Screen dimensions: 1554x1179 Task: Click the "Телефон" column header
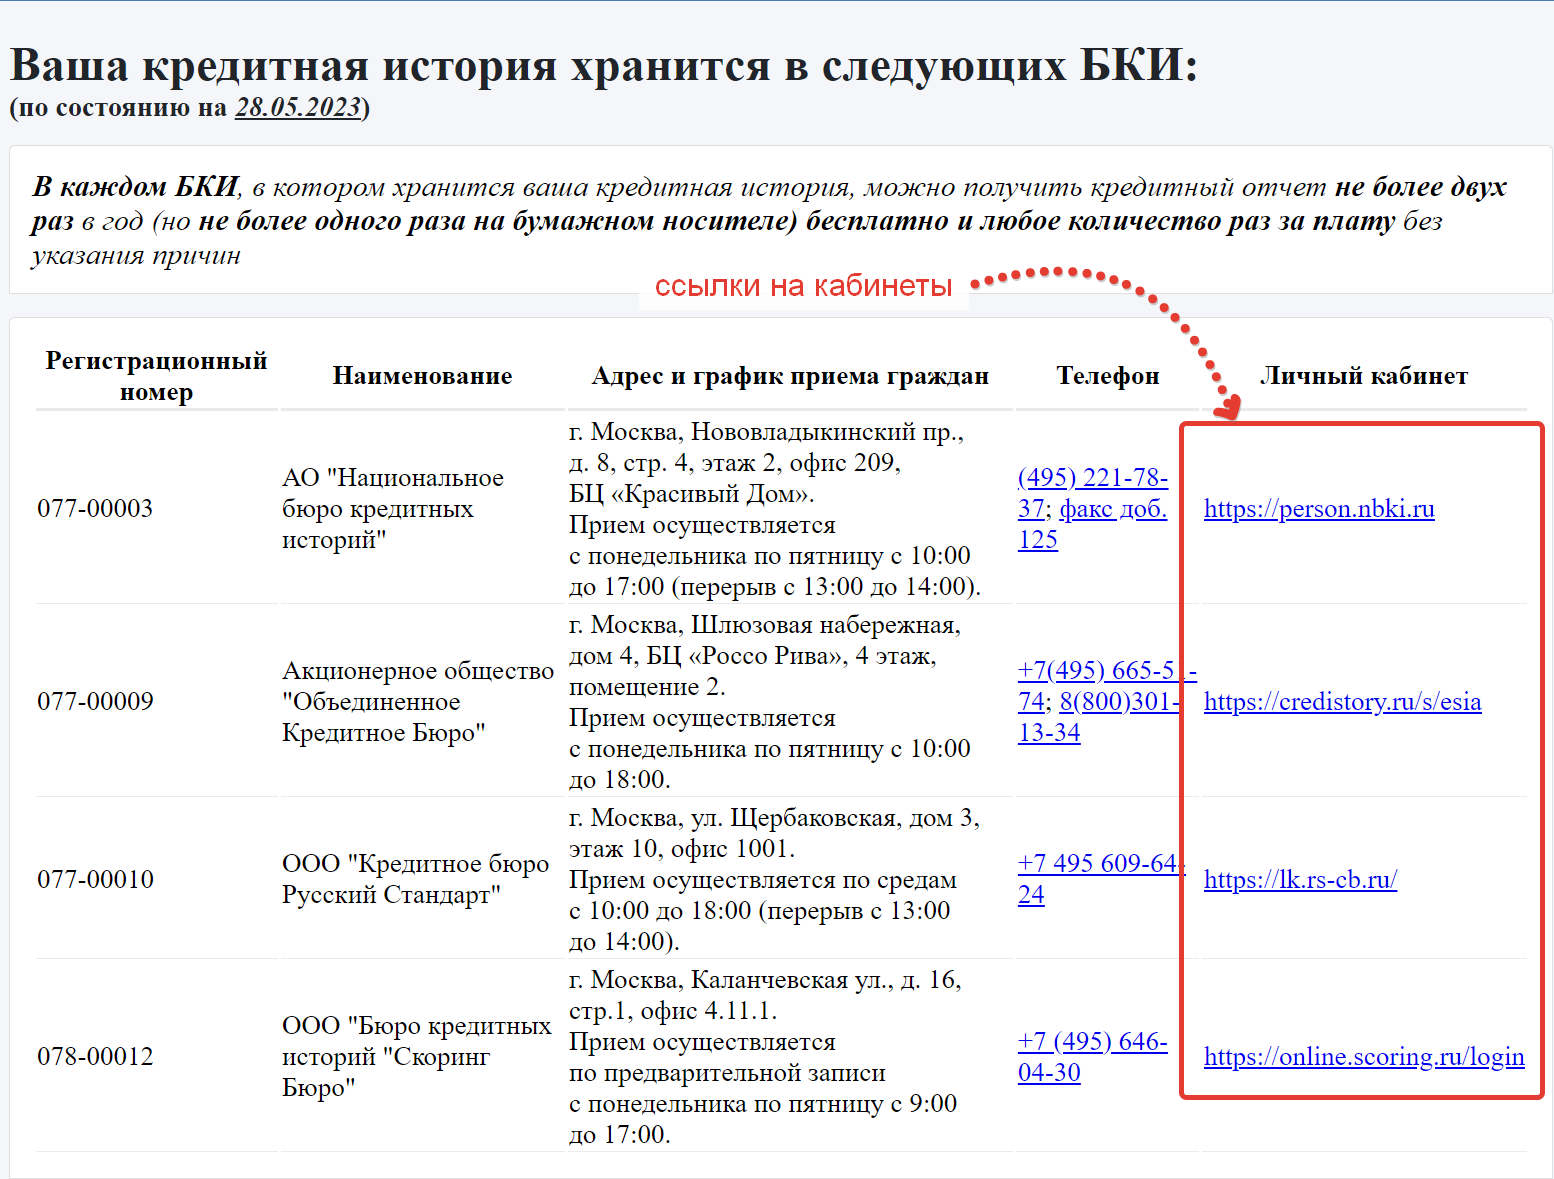pyautogui.click(x=1108, y=376)
